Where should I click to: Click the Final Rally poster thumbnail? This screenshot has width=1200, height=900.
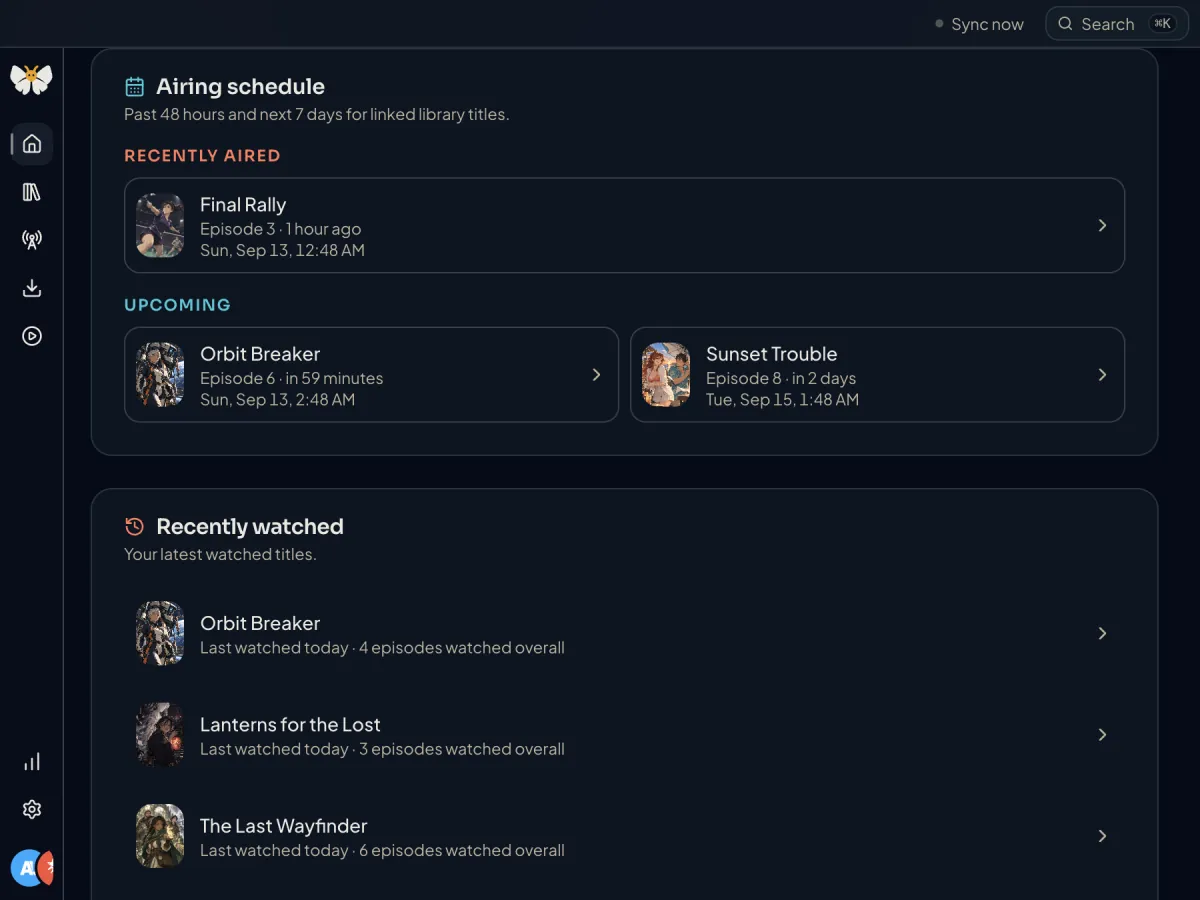pos(160,226)
